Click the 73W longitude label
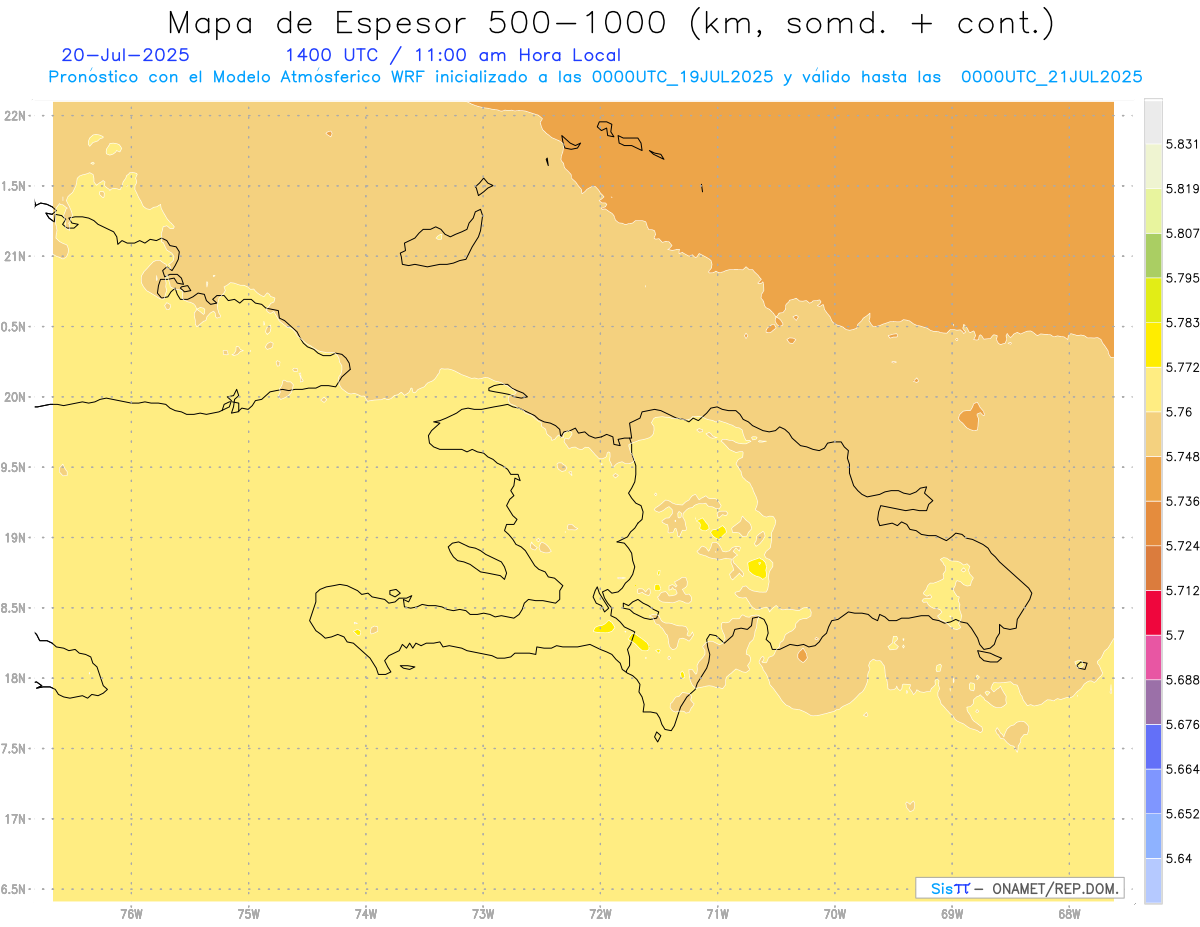This screenshot has height=927, width=1200. click(x=483, y=913)
